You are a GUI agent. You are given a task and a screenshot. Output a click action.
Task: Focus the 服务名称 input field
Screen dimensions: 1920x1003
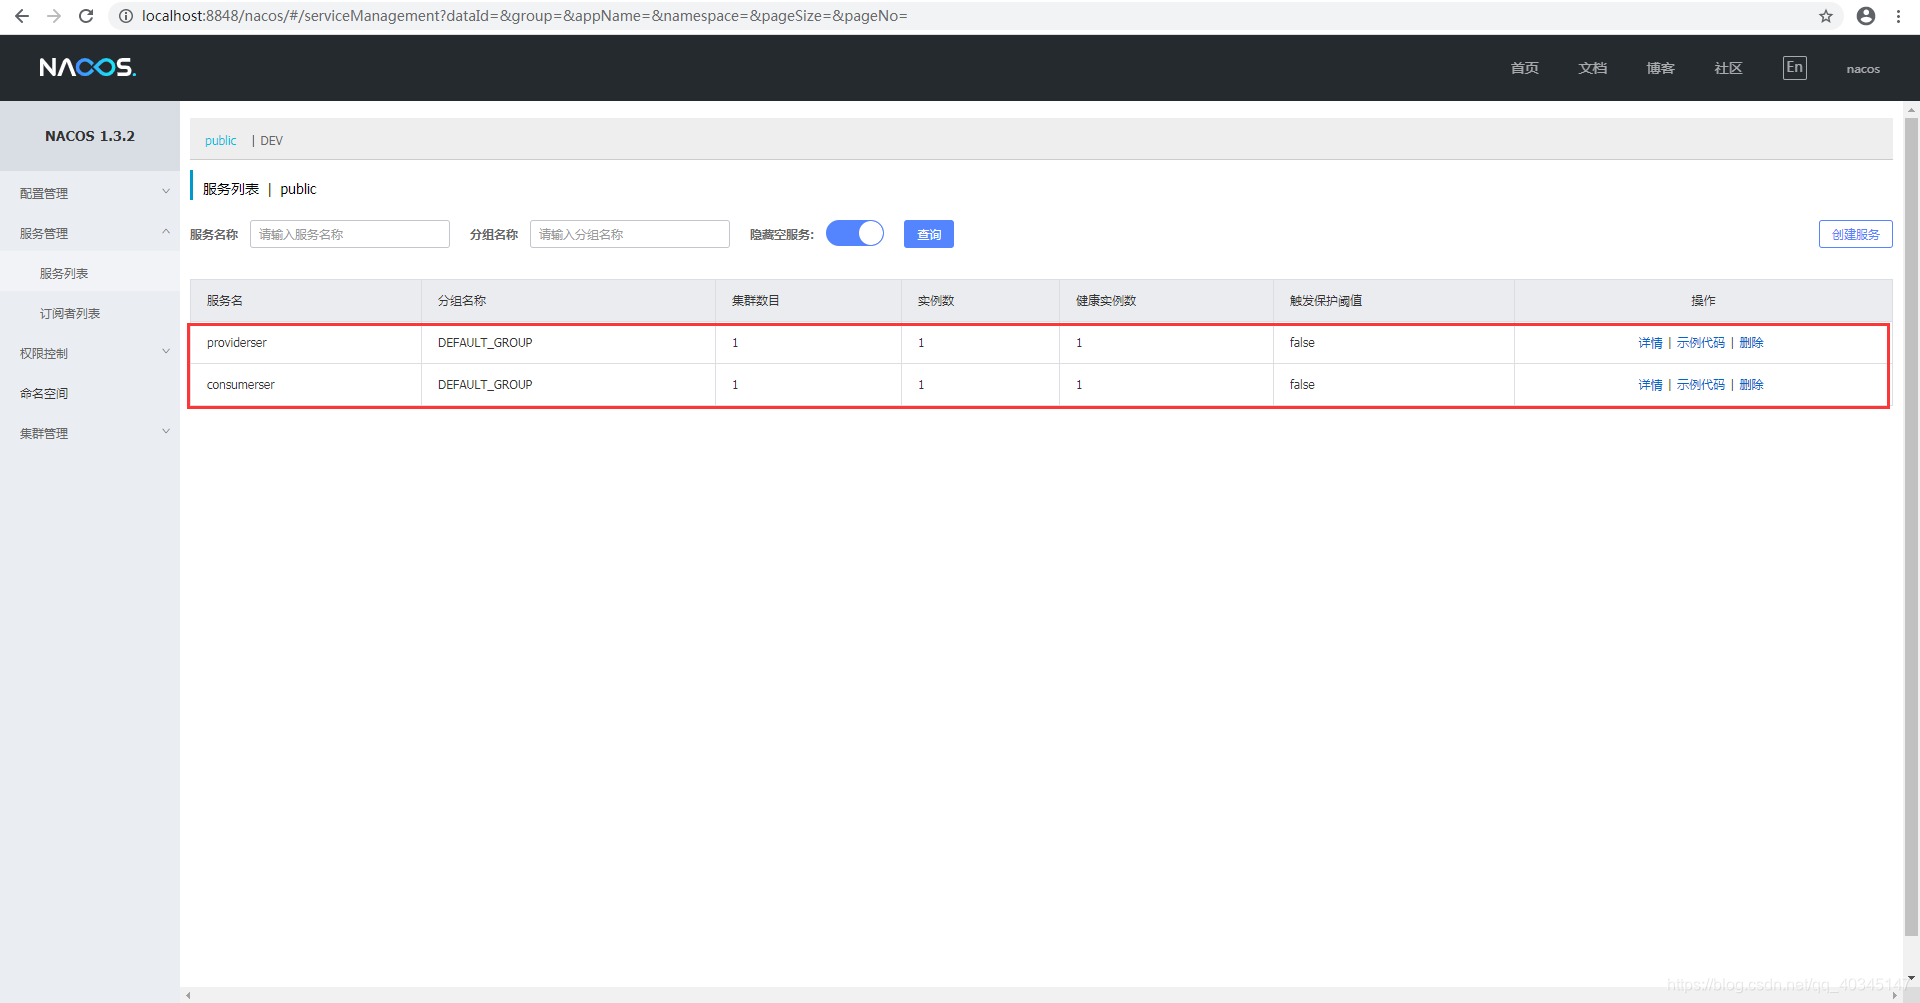(x=350, y=234)
